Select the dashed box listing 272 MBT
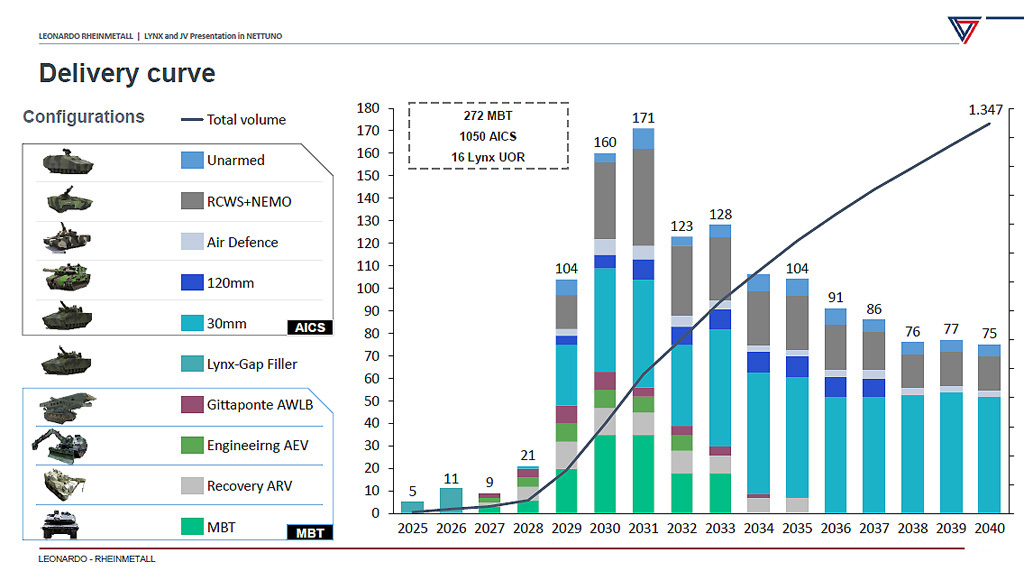Viewport: 1024px width, 571px height. [x=488, y=135]
